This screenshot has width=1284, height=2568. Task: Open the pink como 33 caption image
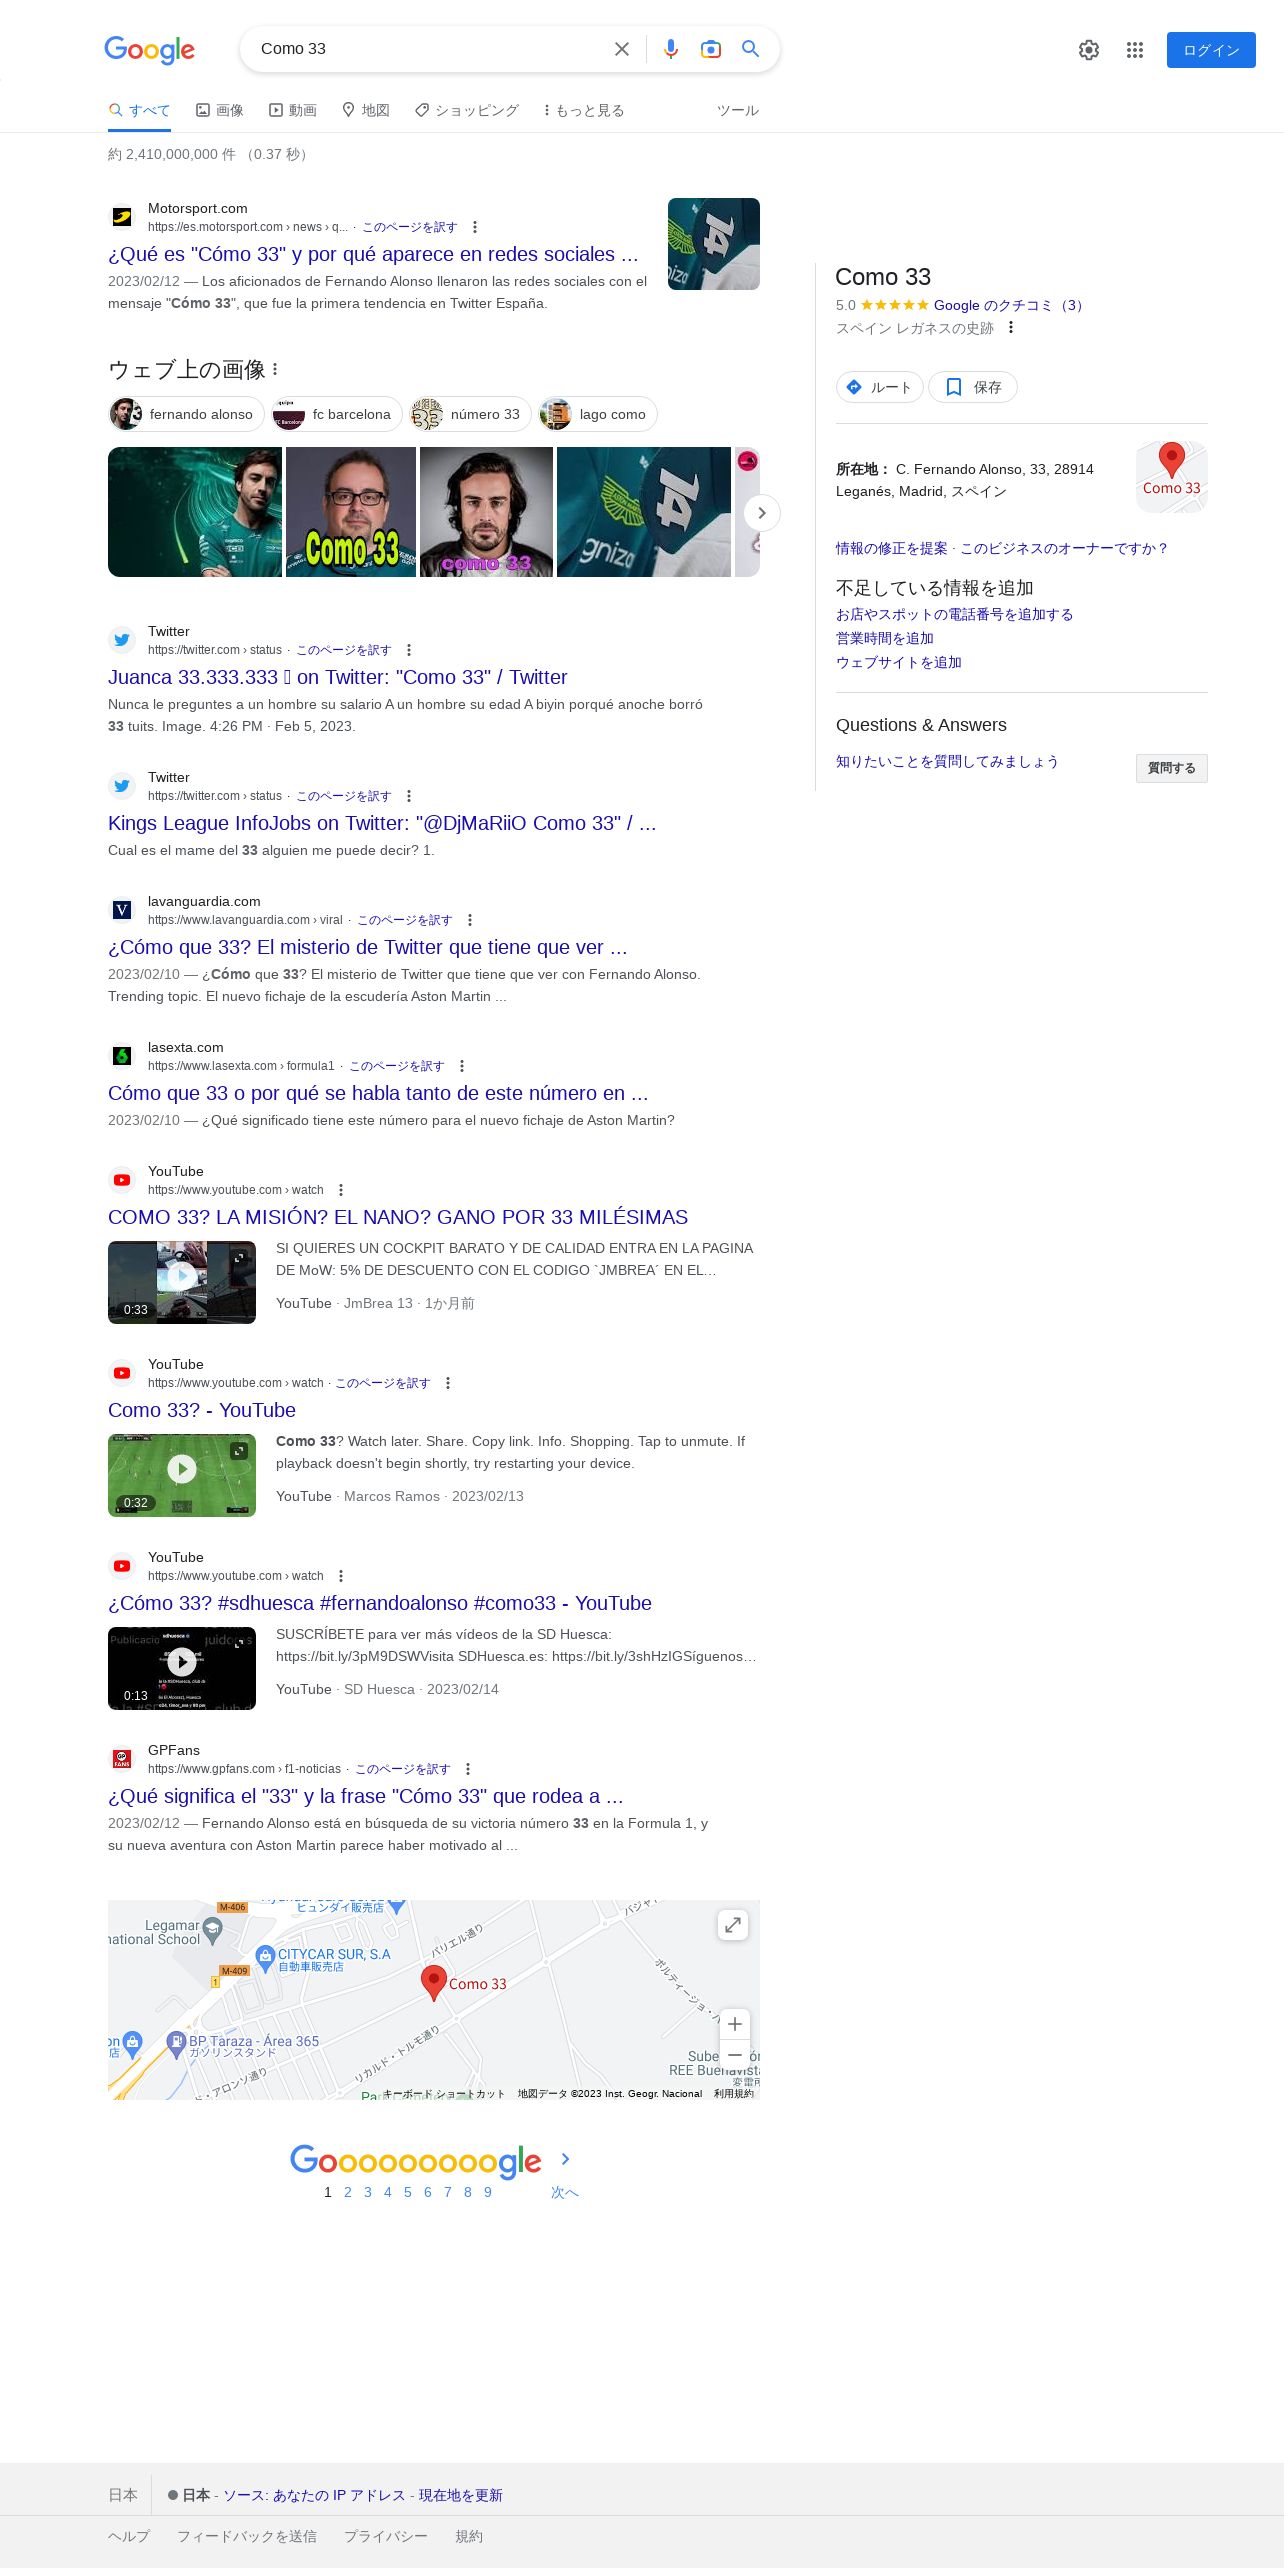click(x=486, y=512)
